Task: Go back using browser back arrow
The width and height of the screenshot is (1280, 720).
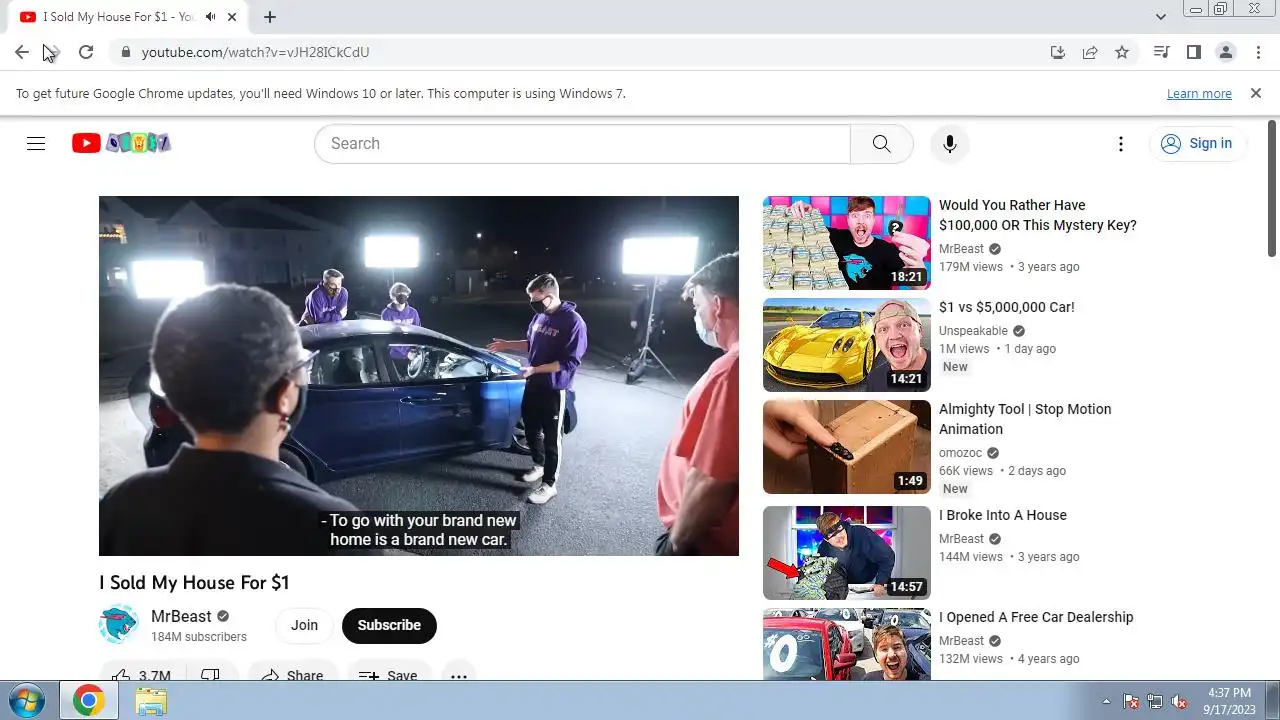Action: [x=21, y=52]
